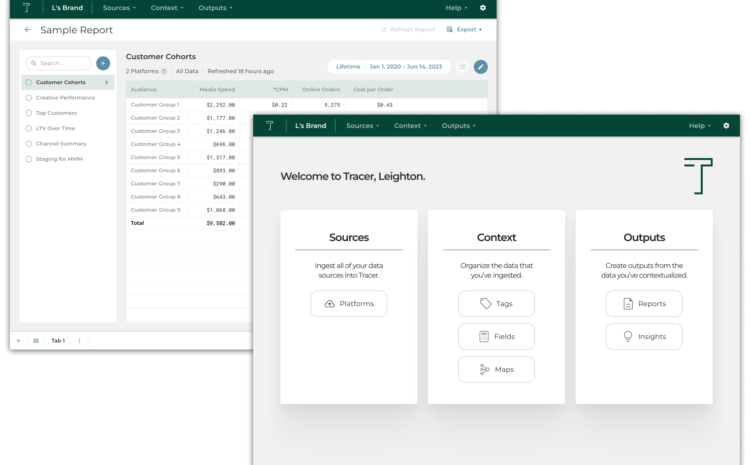The image size is (750, 465).
Task: Open Tags under Context
Action: 496,303
